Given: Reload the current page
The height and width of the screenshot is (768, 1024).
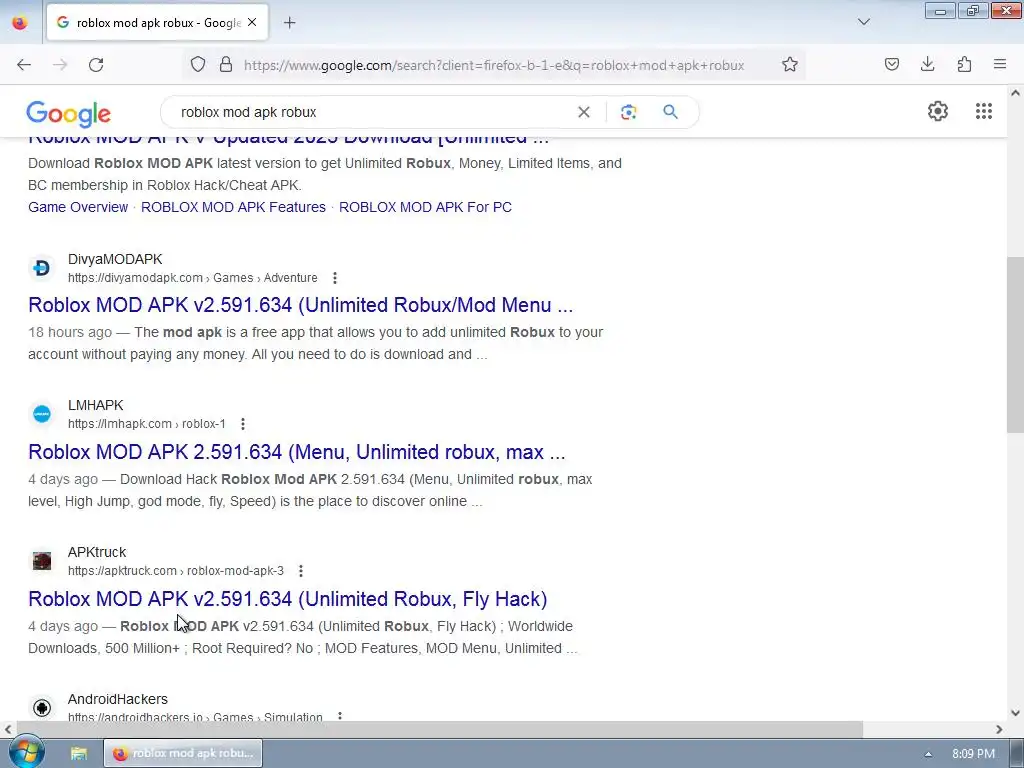Looking at the screenshot, I should [96, 65].
